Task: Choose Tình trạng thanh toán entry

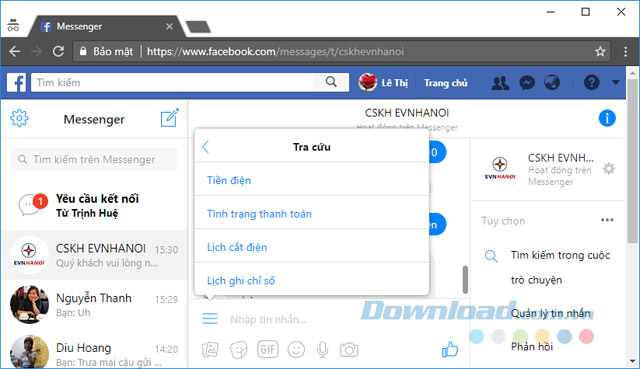Action: (x=312, y=213)
